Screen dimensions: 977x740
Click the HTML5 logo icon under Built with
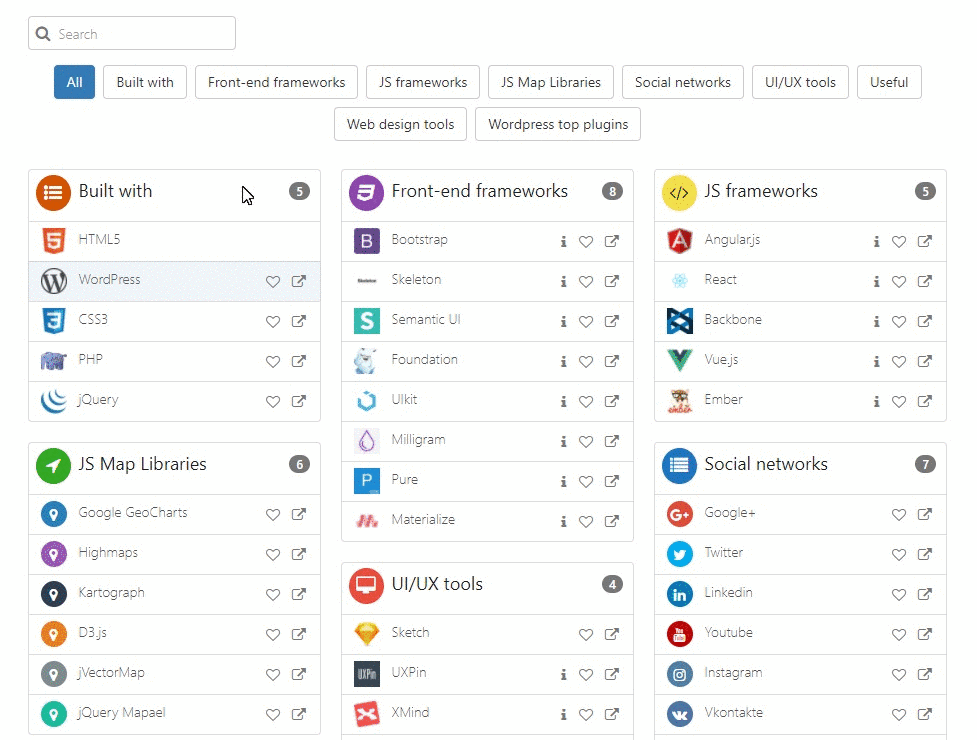53,240
